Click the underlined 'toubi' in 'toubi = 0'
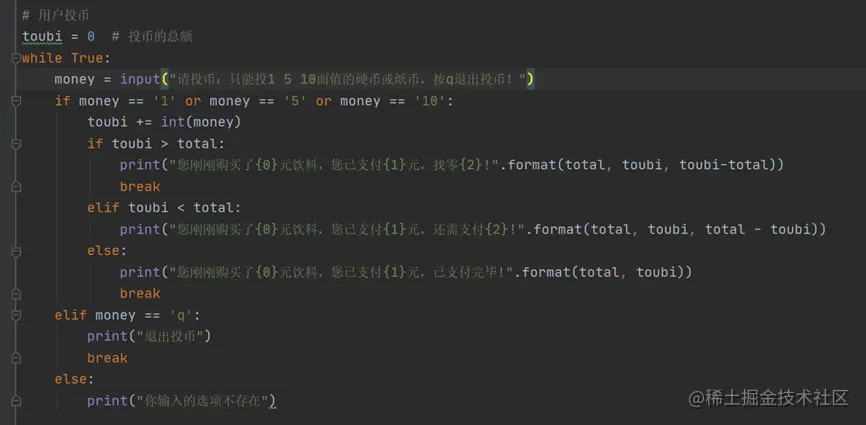 coord(42,37)
